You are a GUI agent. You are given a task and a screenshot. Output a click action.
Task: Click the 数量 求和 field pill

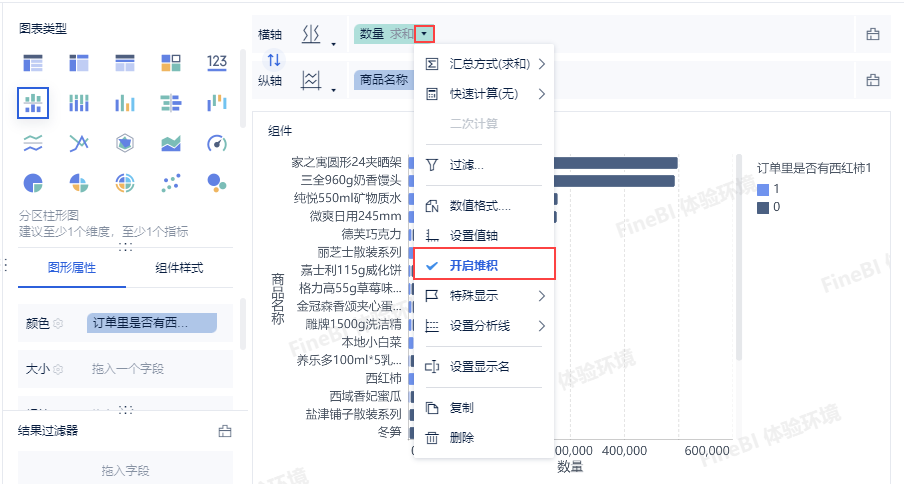click(385, 34)
